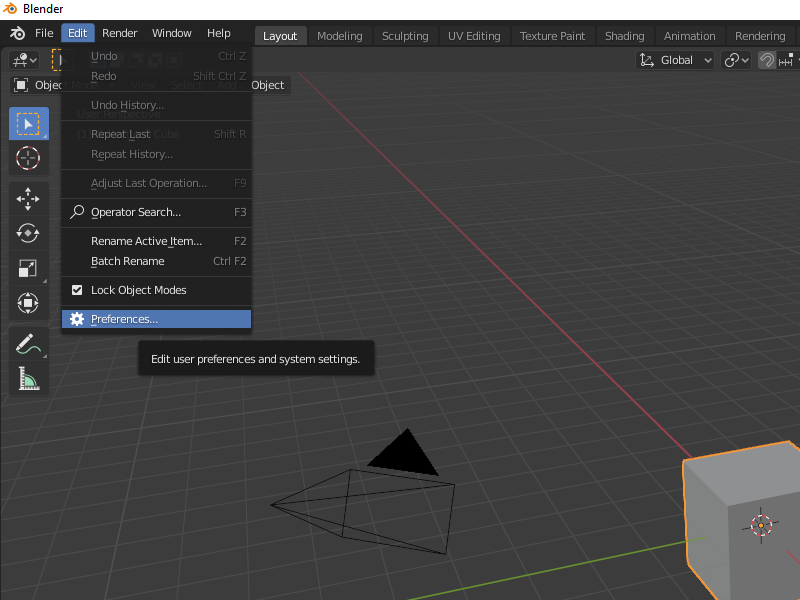Choose Undo in the Edit menu
The image size is (800, 600).
156,56
